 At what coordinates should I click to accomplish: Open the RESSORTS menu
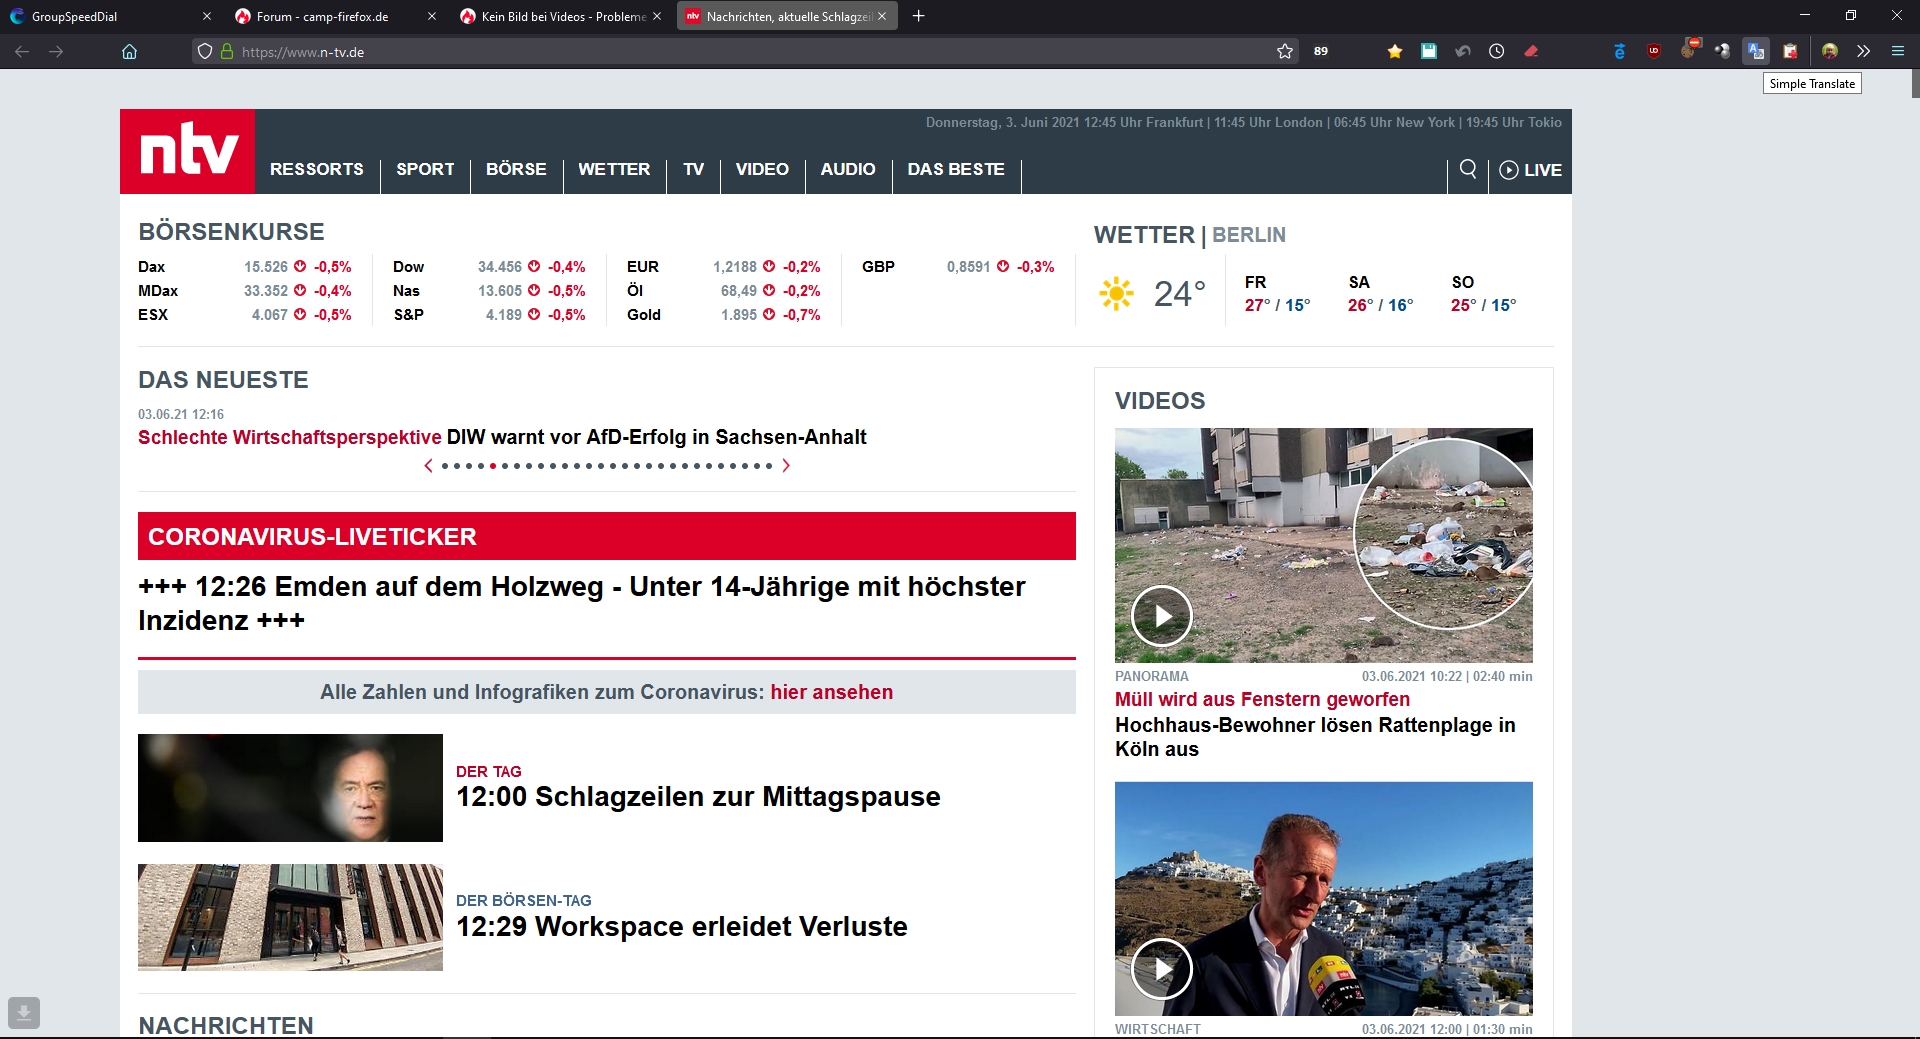point(317,170)
